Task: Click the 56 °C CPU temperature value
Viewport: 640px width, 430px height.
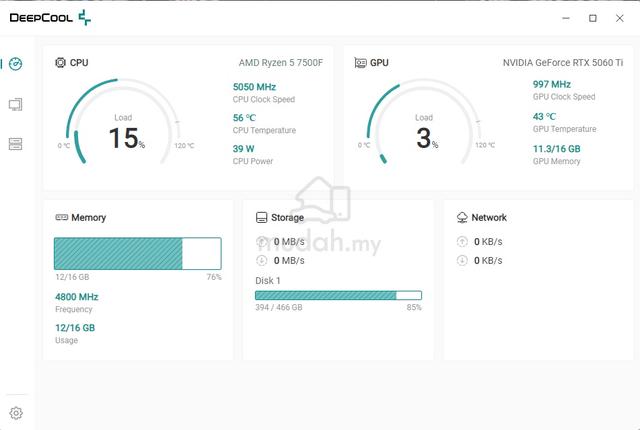Action: point(244,118)
